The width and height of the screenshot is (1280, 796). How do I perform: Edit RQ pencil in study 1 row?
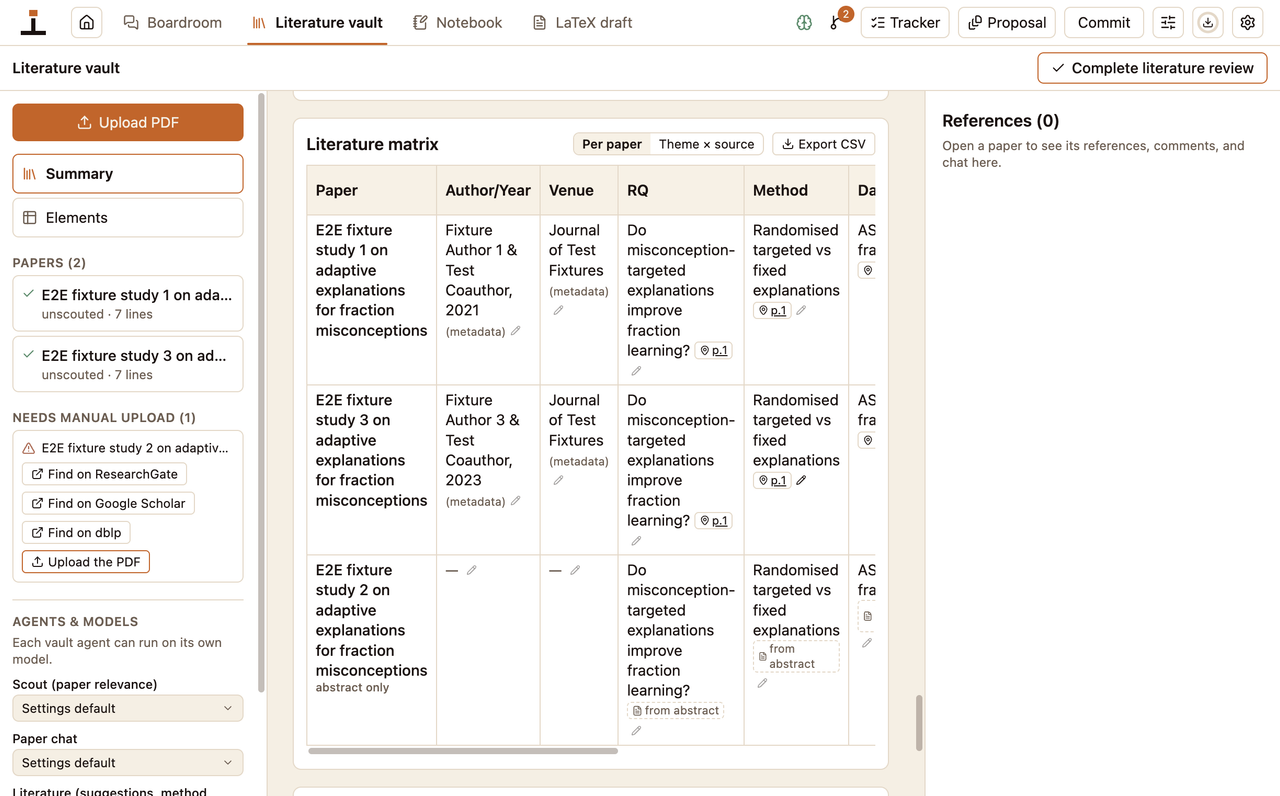(636, 371)
